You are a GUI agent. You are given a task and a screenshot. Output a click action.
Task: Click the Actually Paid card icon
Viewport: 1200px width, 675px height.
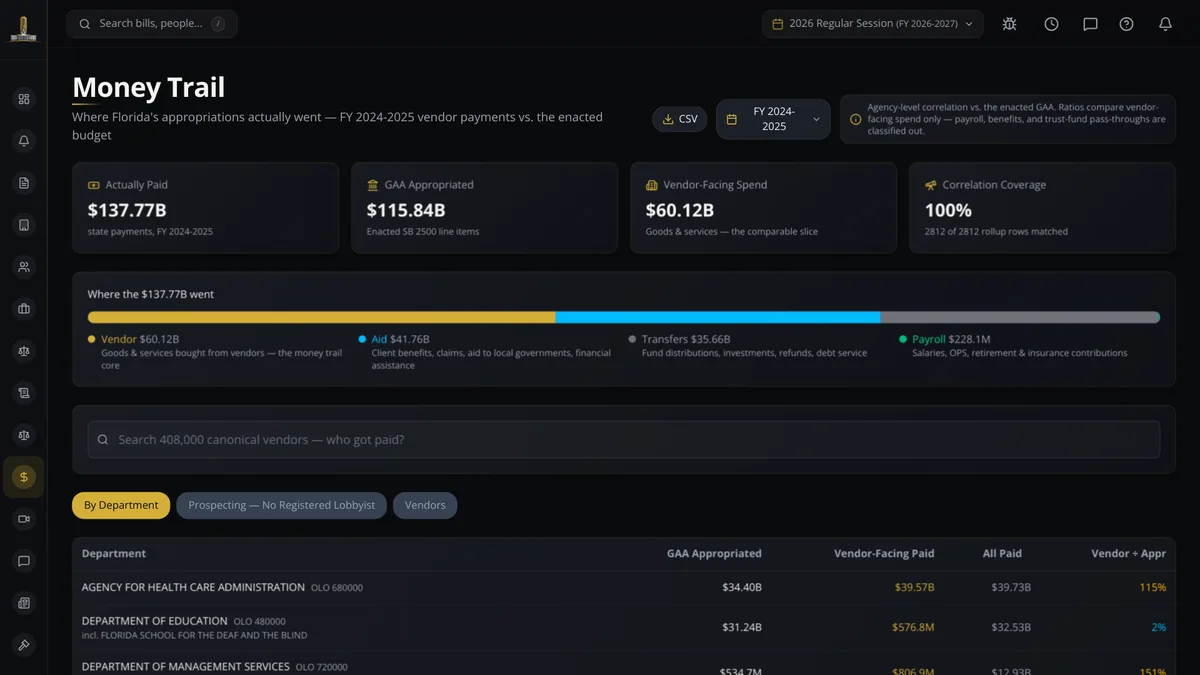(94, 185)
